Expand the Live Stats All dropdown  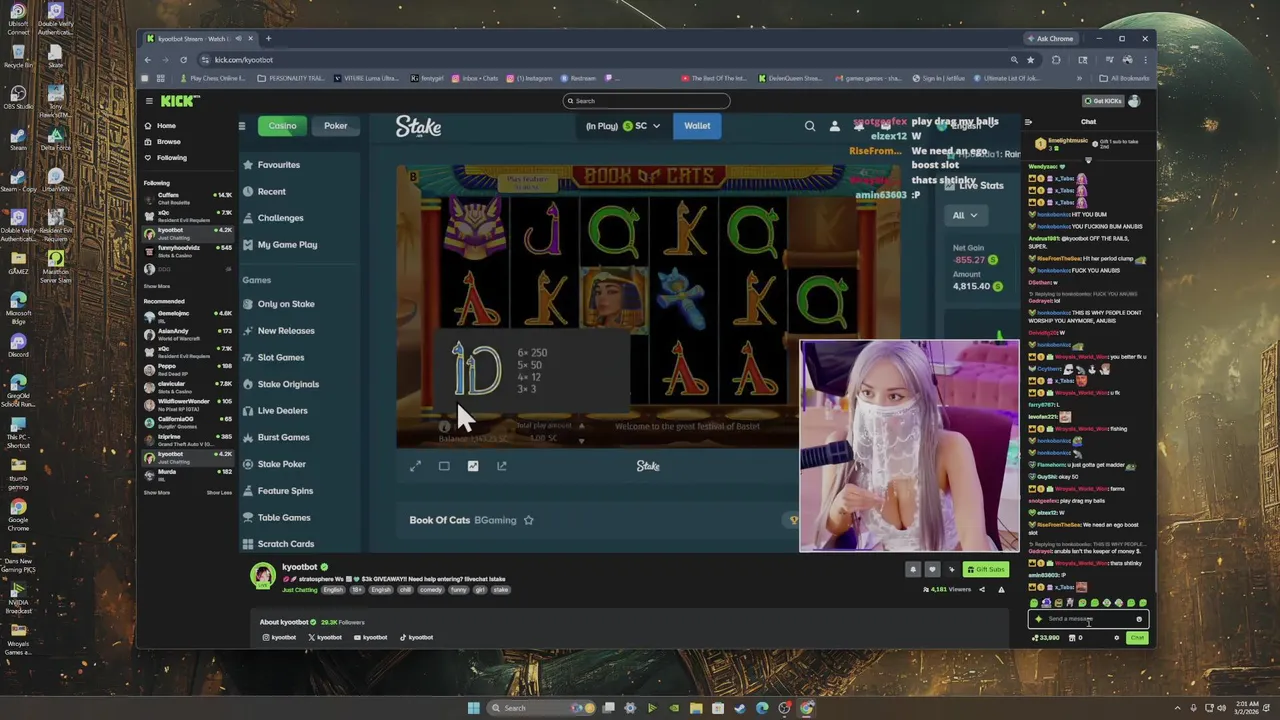965,215
